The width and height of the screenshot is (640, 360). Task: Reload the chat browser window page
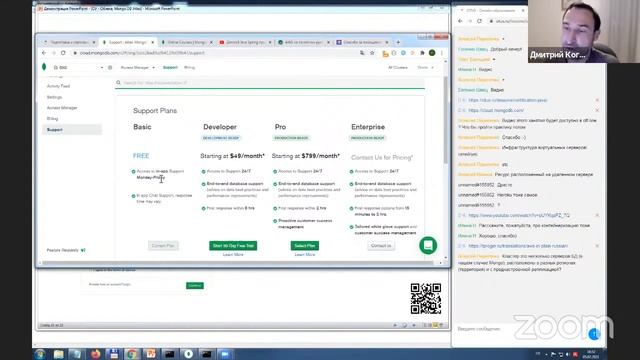pos(480,21)
